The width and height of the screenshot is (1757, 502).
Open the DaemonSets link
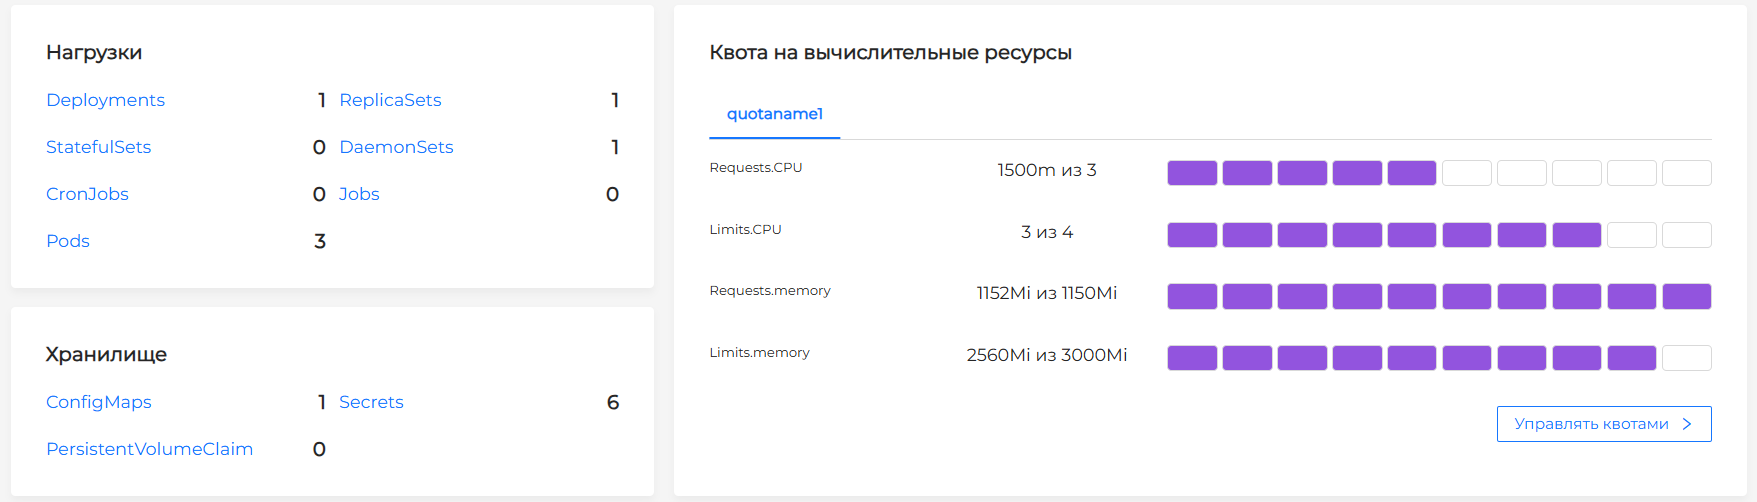pos(396,147)
